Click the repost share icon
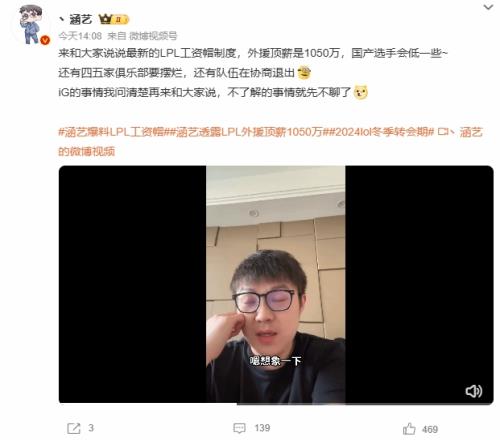 tap(73, 428)
